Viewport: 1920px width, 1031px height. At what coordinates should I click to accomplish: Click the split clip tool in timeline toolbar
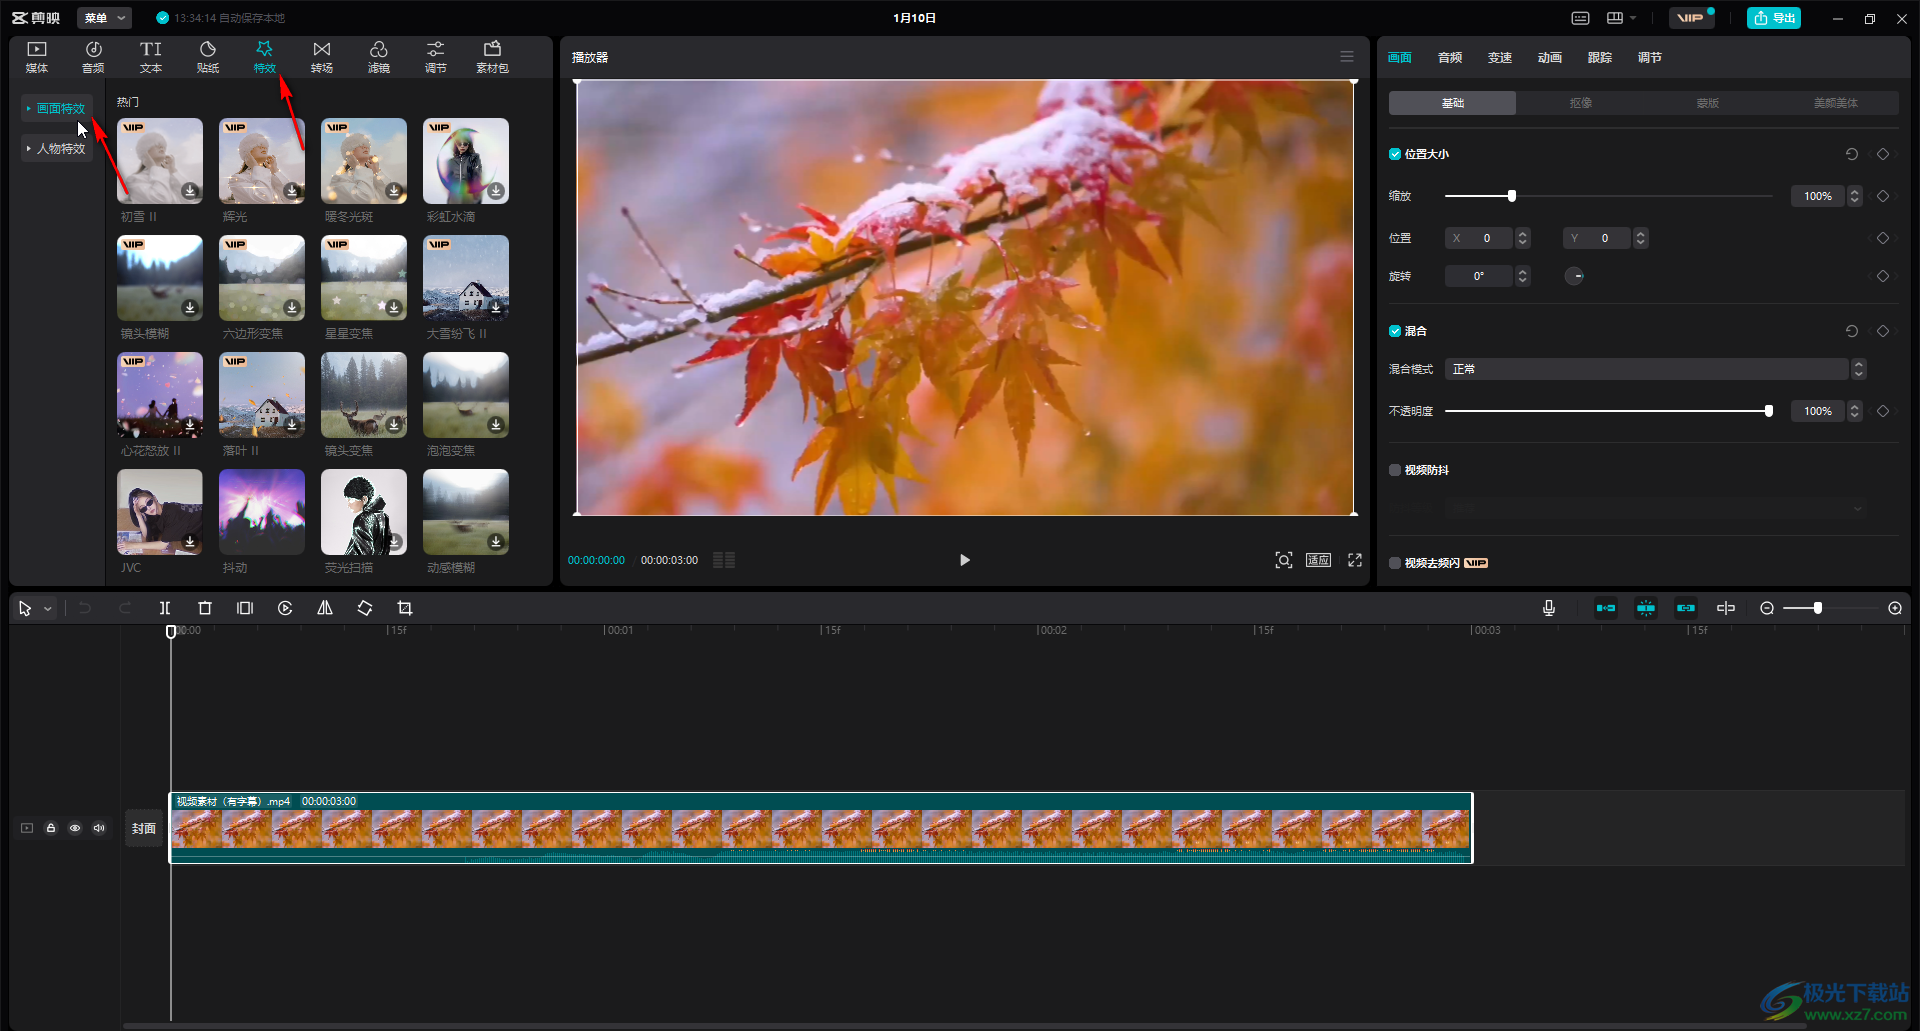click(x=165, y=608)
